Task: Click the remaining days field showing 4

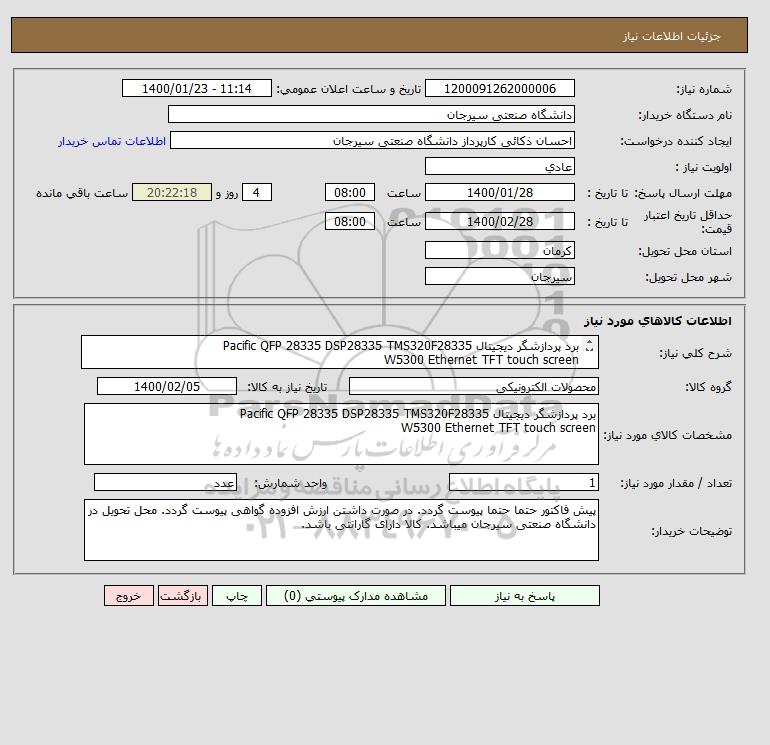Action: [x=257, y=193]
